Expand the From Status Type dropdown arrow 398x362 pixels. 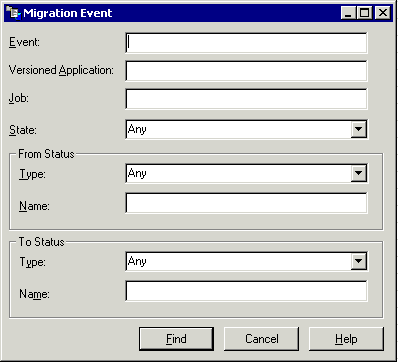(x=359, y=173)
